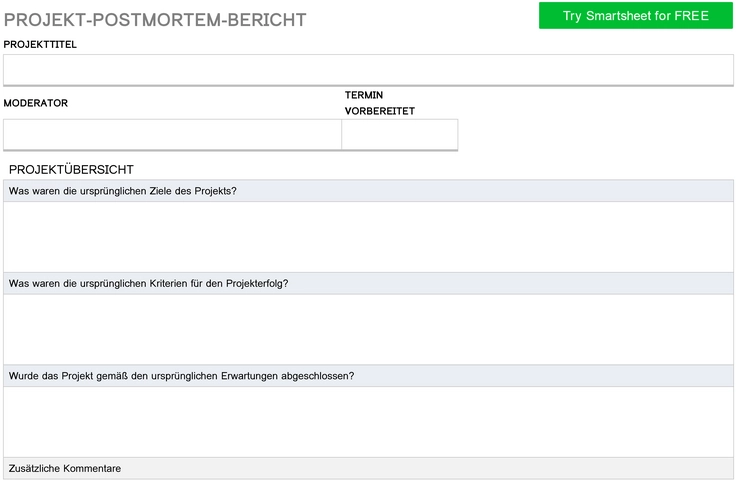Click the Try Smartsheet for FREE button
The width and height of the screenshot is (736, 481).
point(636,15)
